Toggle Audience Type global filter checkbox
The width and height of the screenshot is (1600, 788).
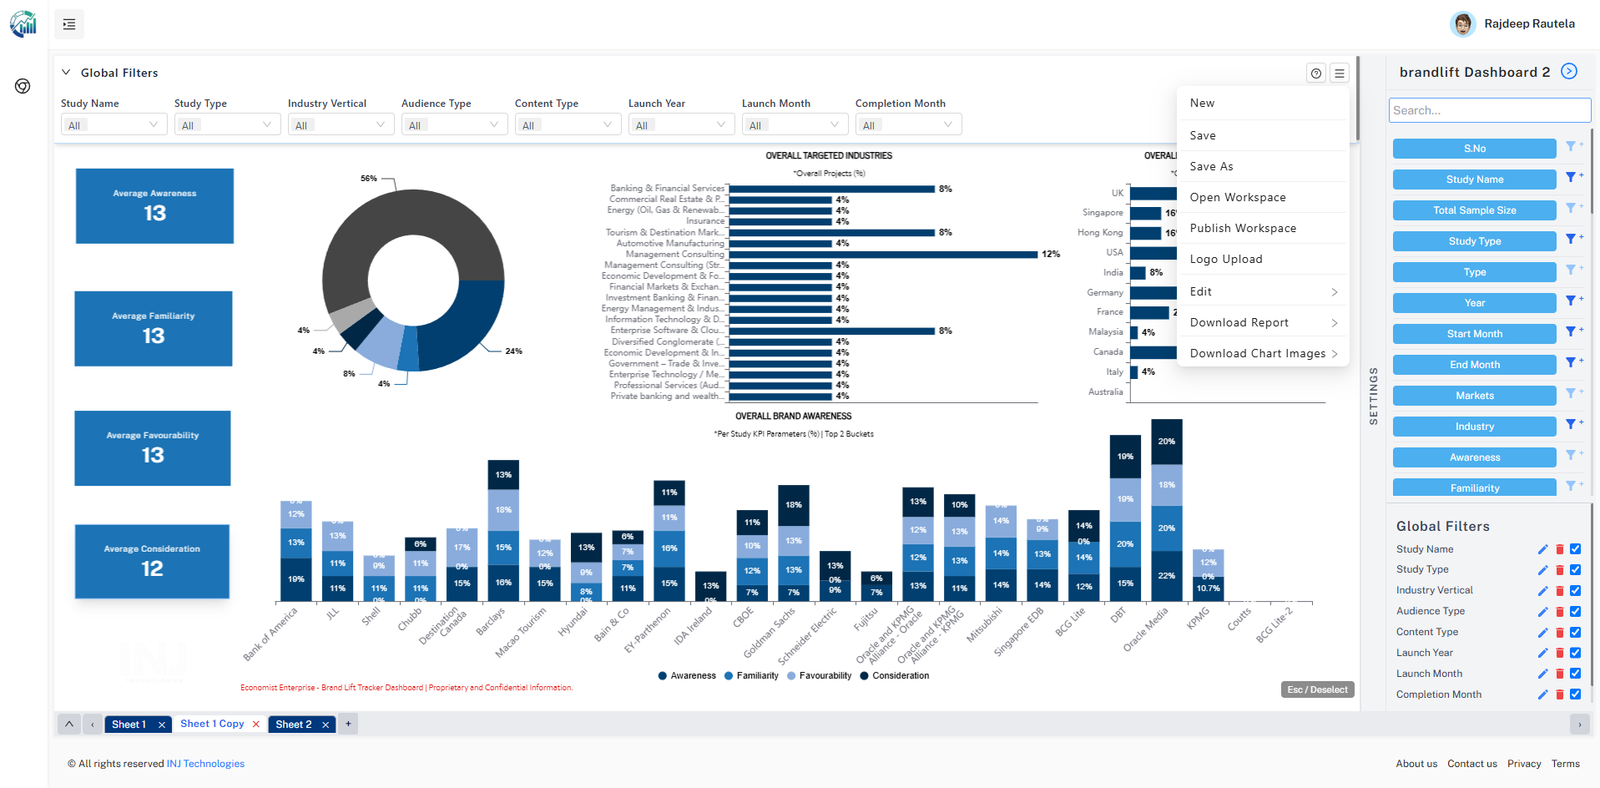click(1575, 612)
